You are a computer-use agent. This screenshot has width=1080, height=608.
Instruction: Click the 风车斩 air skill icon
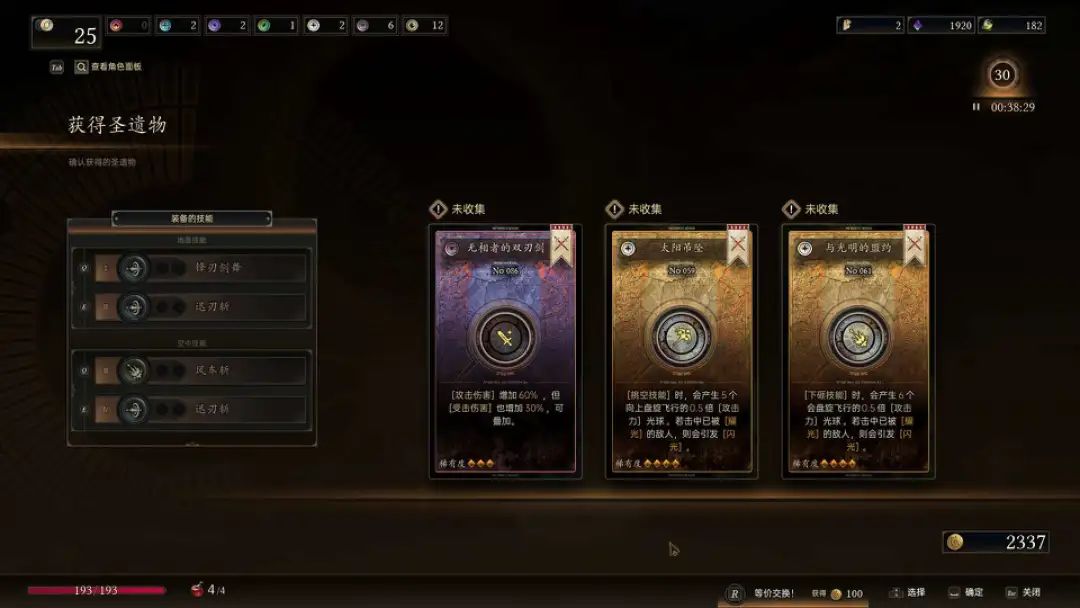[134, 370]
